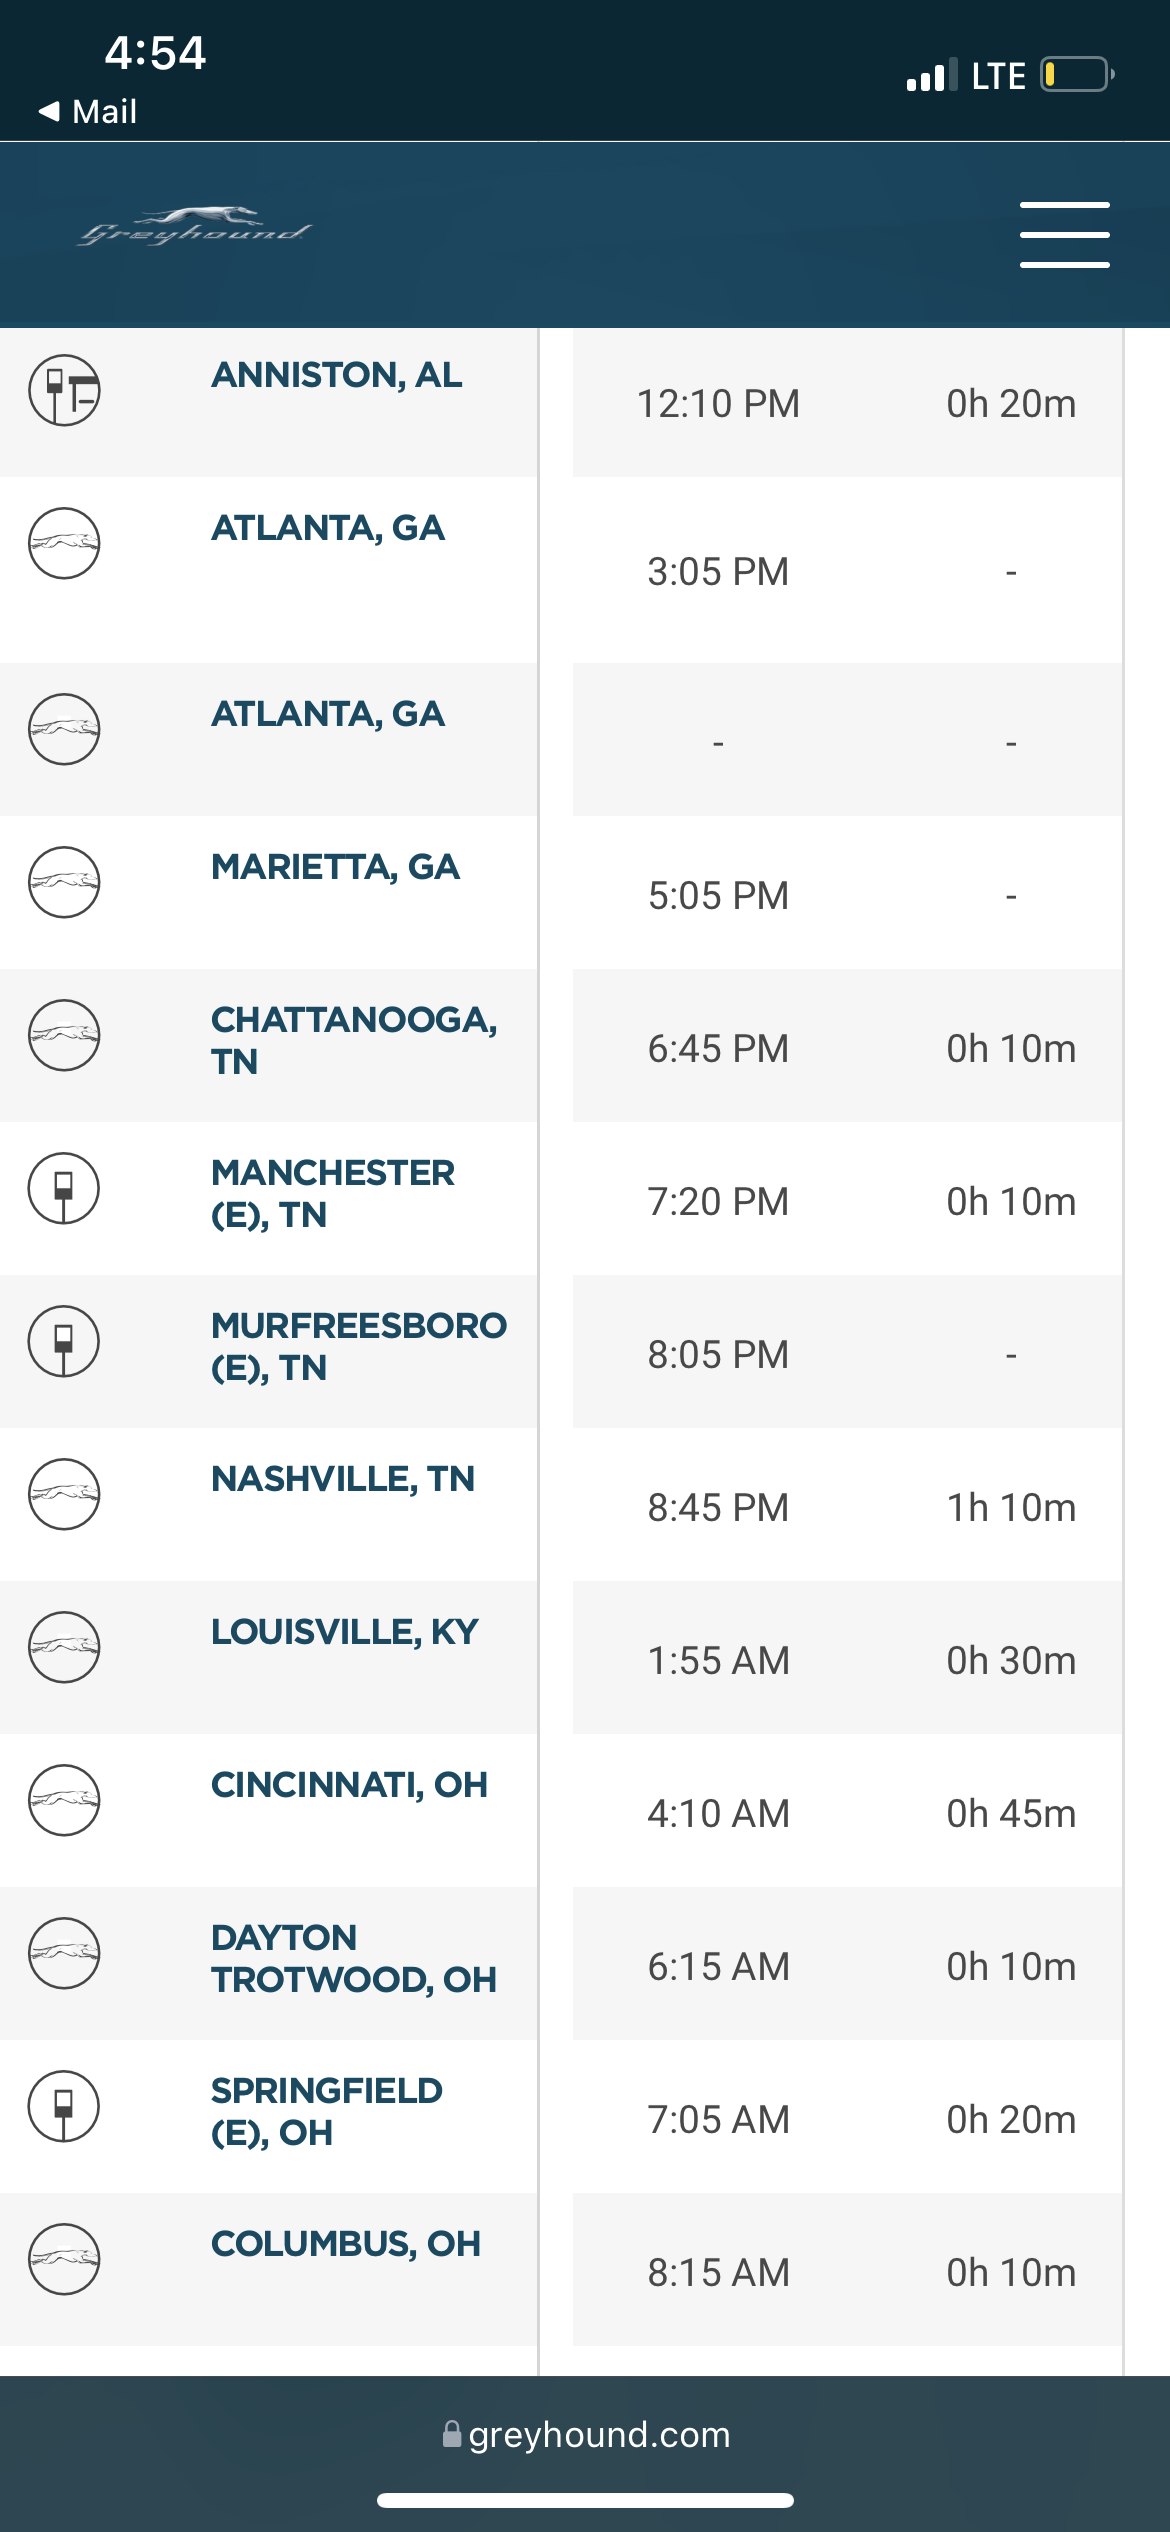Click the Nashville 8:45 PM arrival time

coord(718,1508)
